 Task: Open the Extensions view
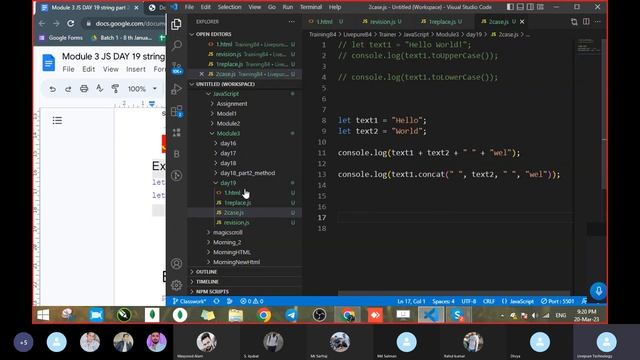coord(176,111)
